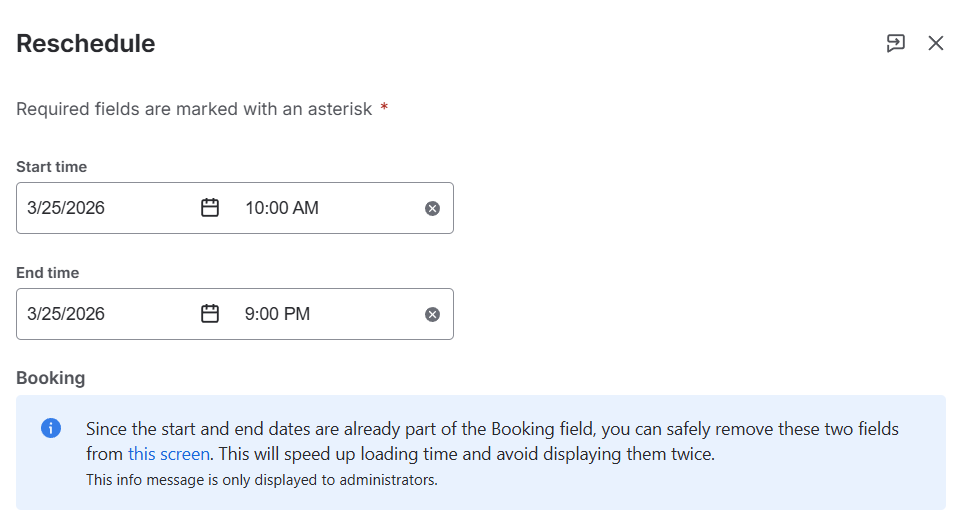Clear the Start time value
The image size is (967, 528).
click(x=432, y=208)
